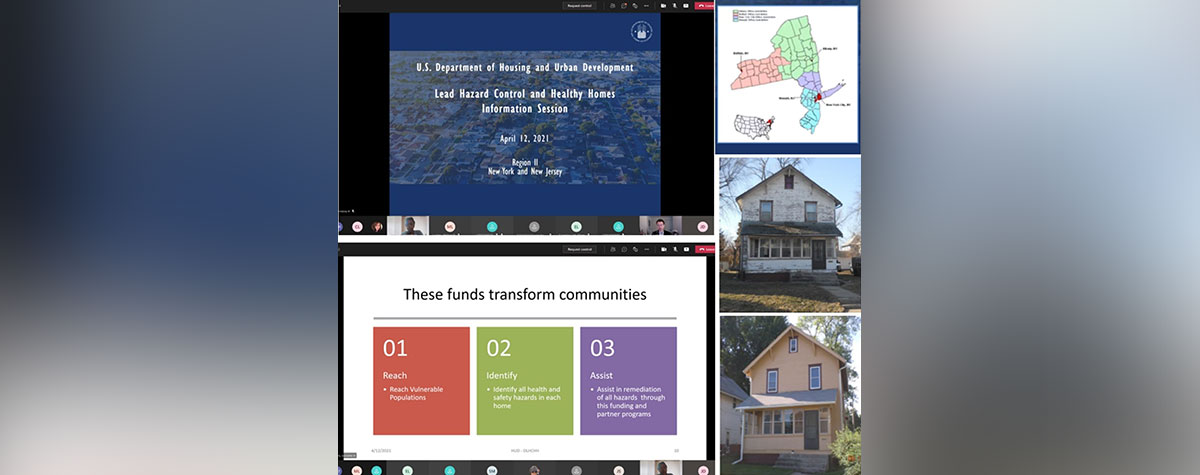Select ML participant avatar in top window
This screenshot has width=1200, height=475.
coord(450,227)
